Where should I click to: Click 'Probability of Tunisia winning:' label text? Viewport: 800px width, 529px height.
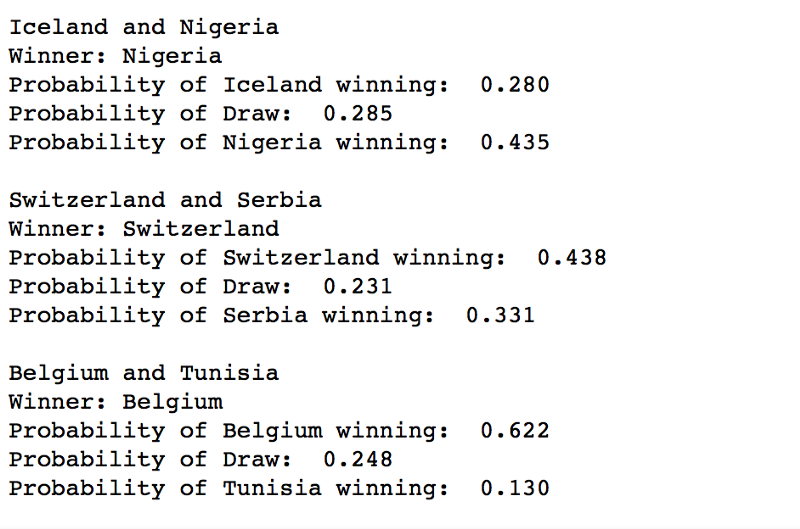pos(229,489)
